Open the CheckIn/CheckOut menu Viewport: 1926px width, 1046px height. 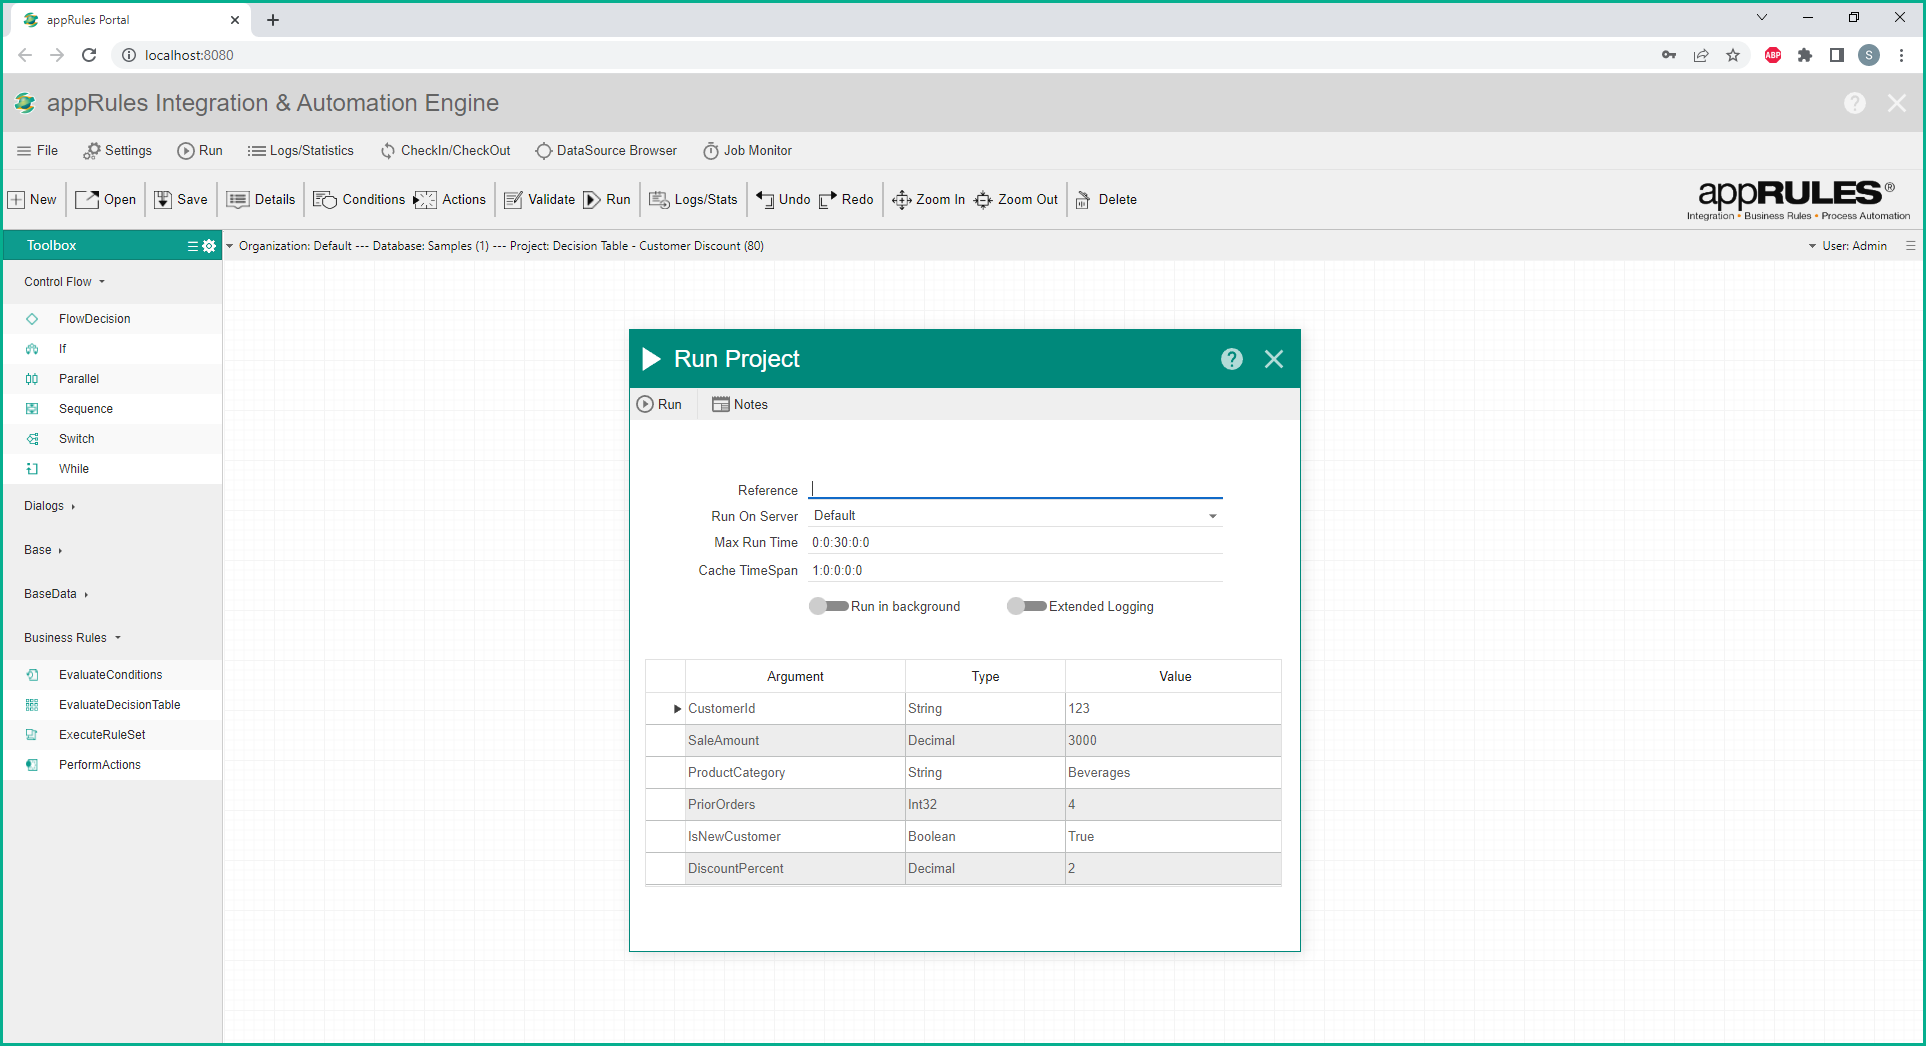(x=445, y=151)
